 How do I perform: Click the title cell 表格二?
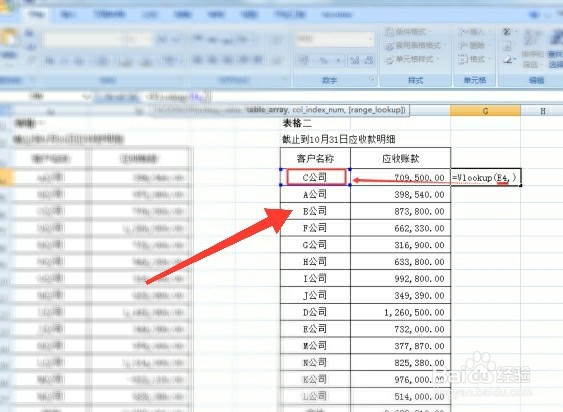297,124
